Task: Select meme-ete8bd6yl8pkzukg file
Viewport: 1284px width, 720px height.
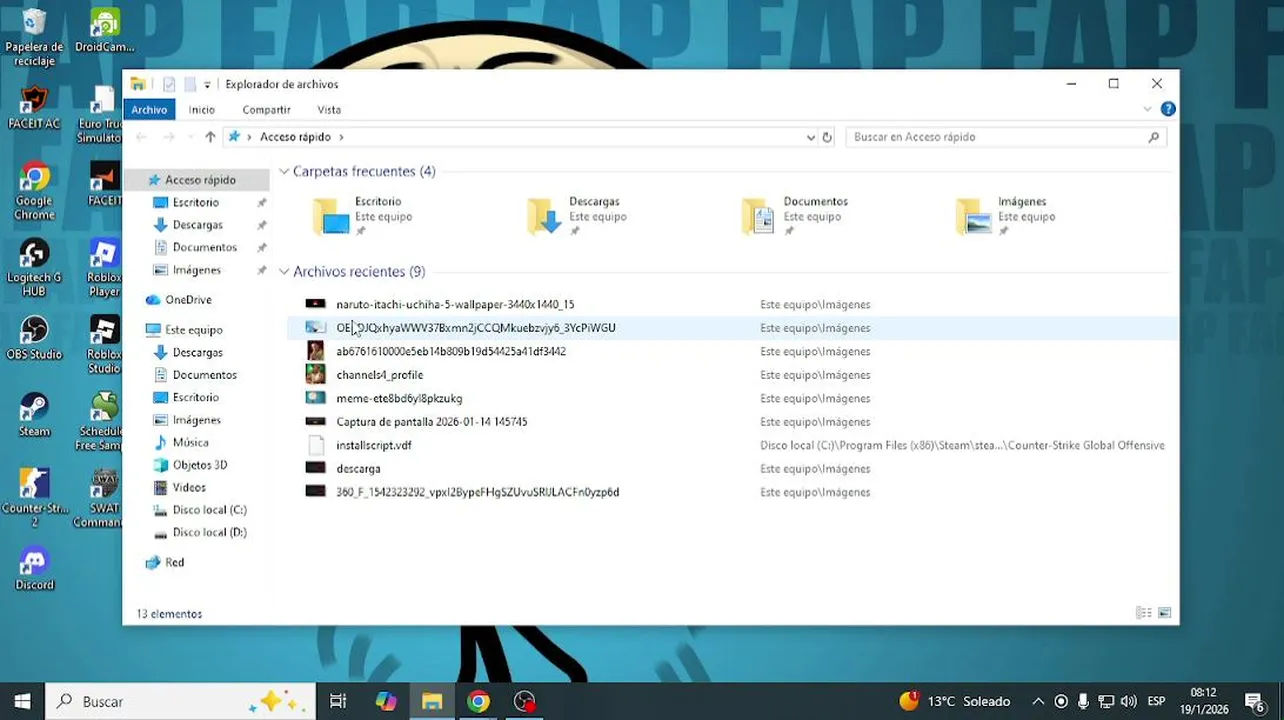Action: pos(732,398)
